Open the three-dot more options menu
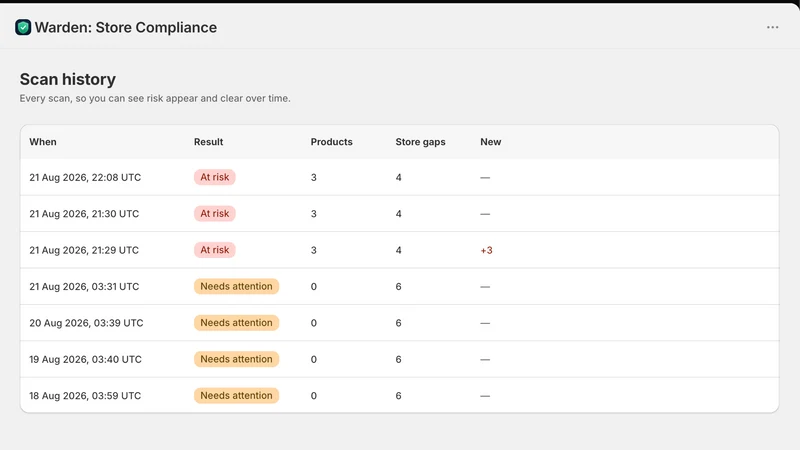The image size is (800, 450). coord(772,27)
